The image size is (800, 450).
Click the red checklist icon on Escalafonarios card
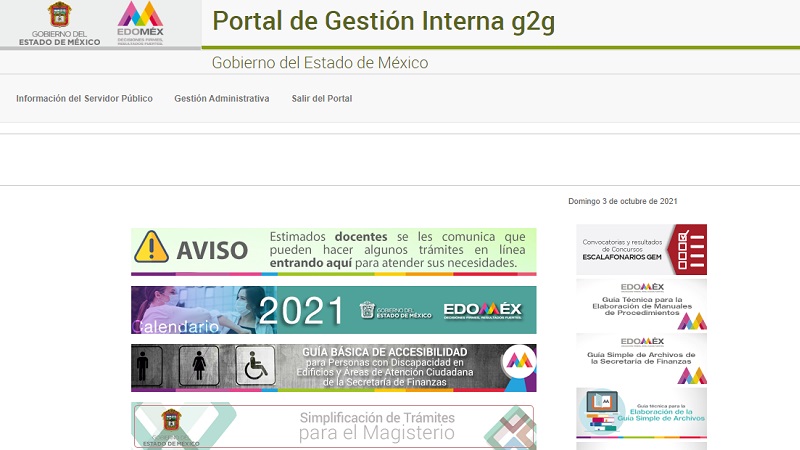click(687, 249)
